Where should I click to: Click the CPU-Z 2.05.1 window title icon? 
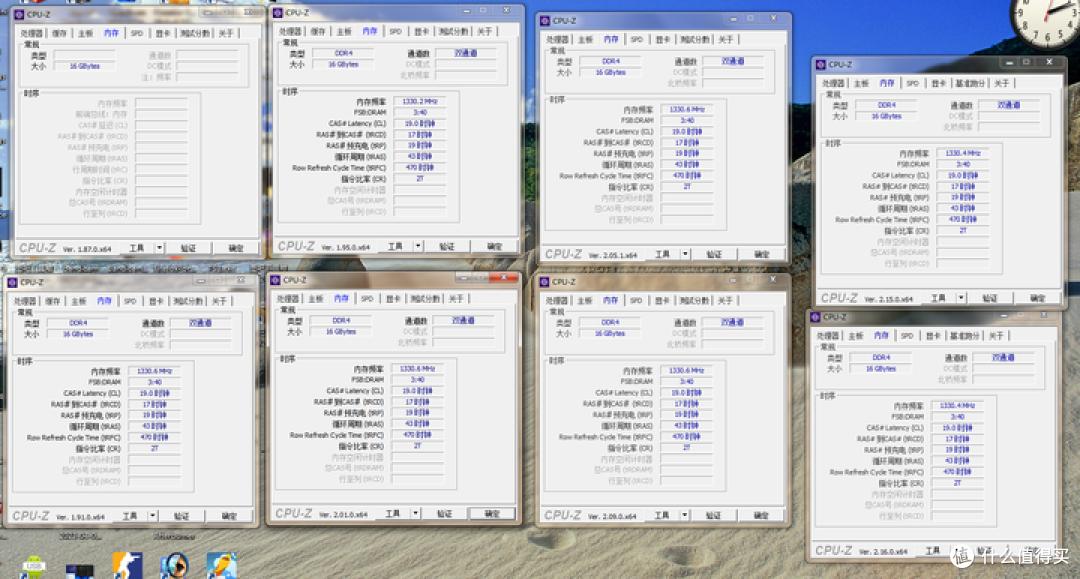pos(545,21)
